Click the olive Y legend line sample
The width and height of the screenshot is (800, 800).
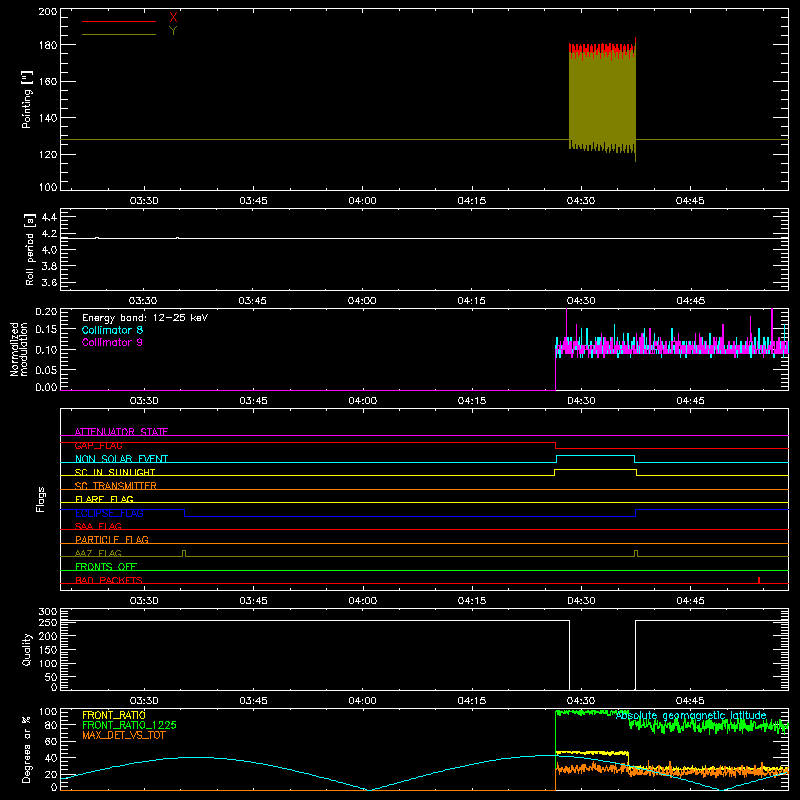(x=119, y=34)
